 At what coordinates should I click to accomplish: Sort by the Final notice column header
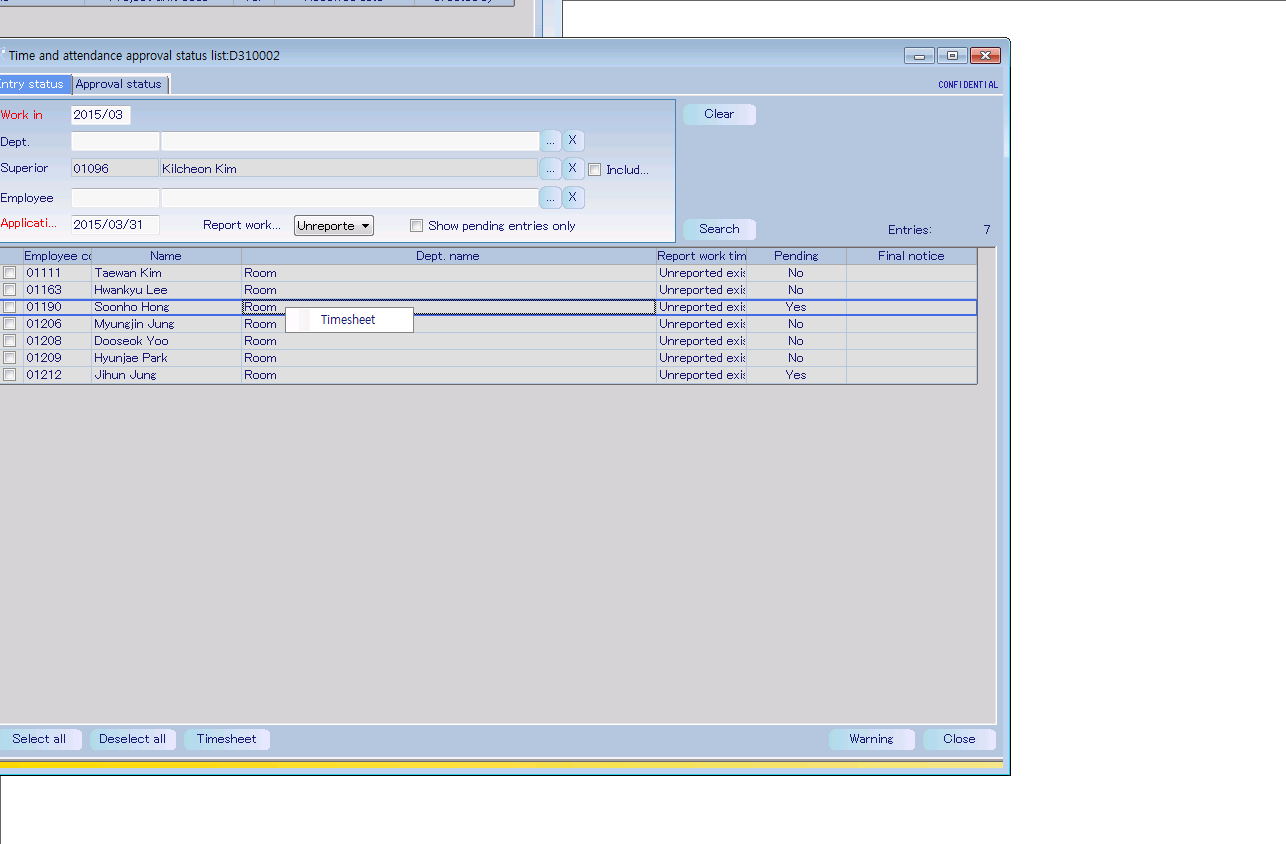coord(911,256)
